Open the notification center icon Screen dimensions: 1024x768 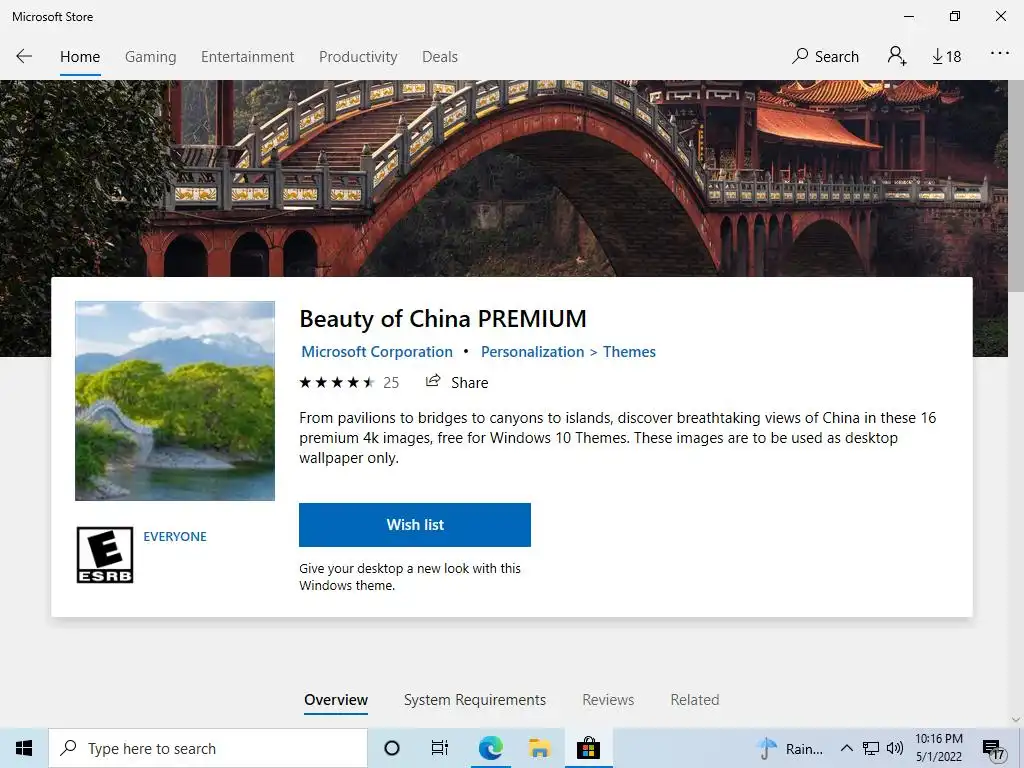(993, 750)
